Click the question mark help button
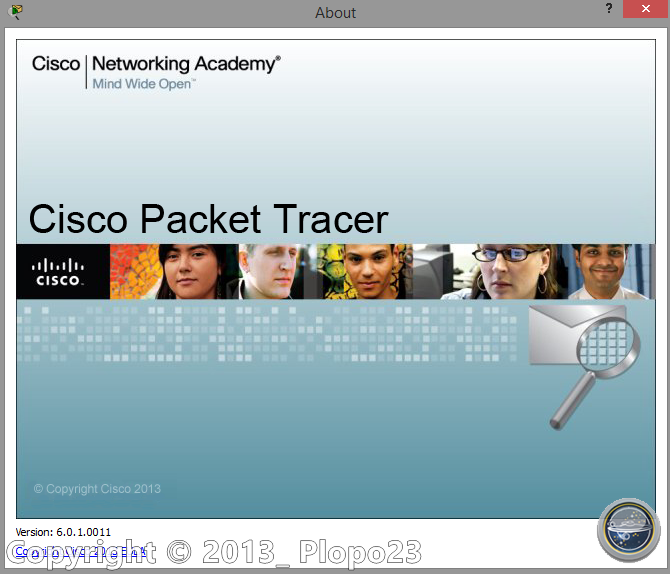The width and height of the screenshot is (670, 574). click(609, 8)
